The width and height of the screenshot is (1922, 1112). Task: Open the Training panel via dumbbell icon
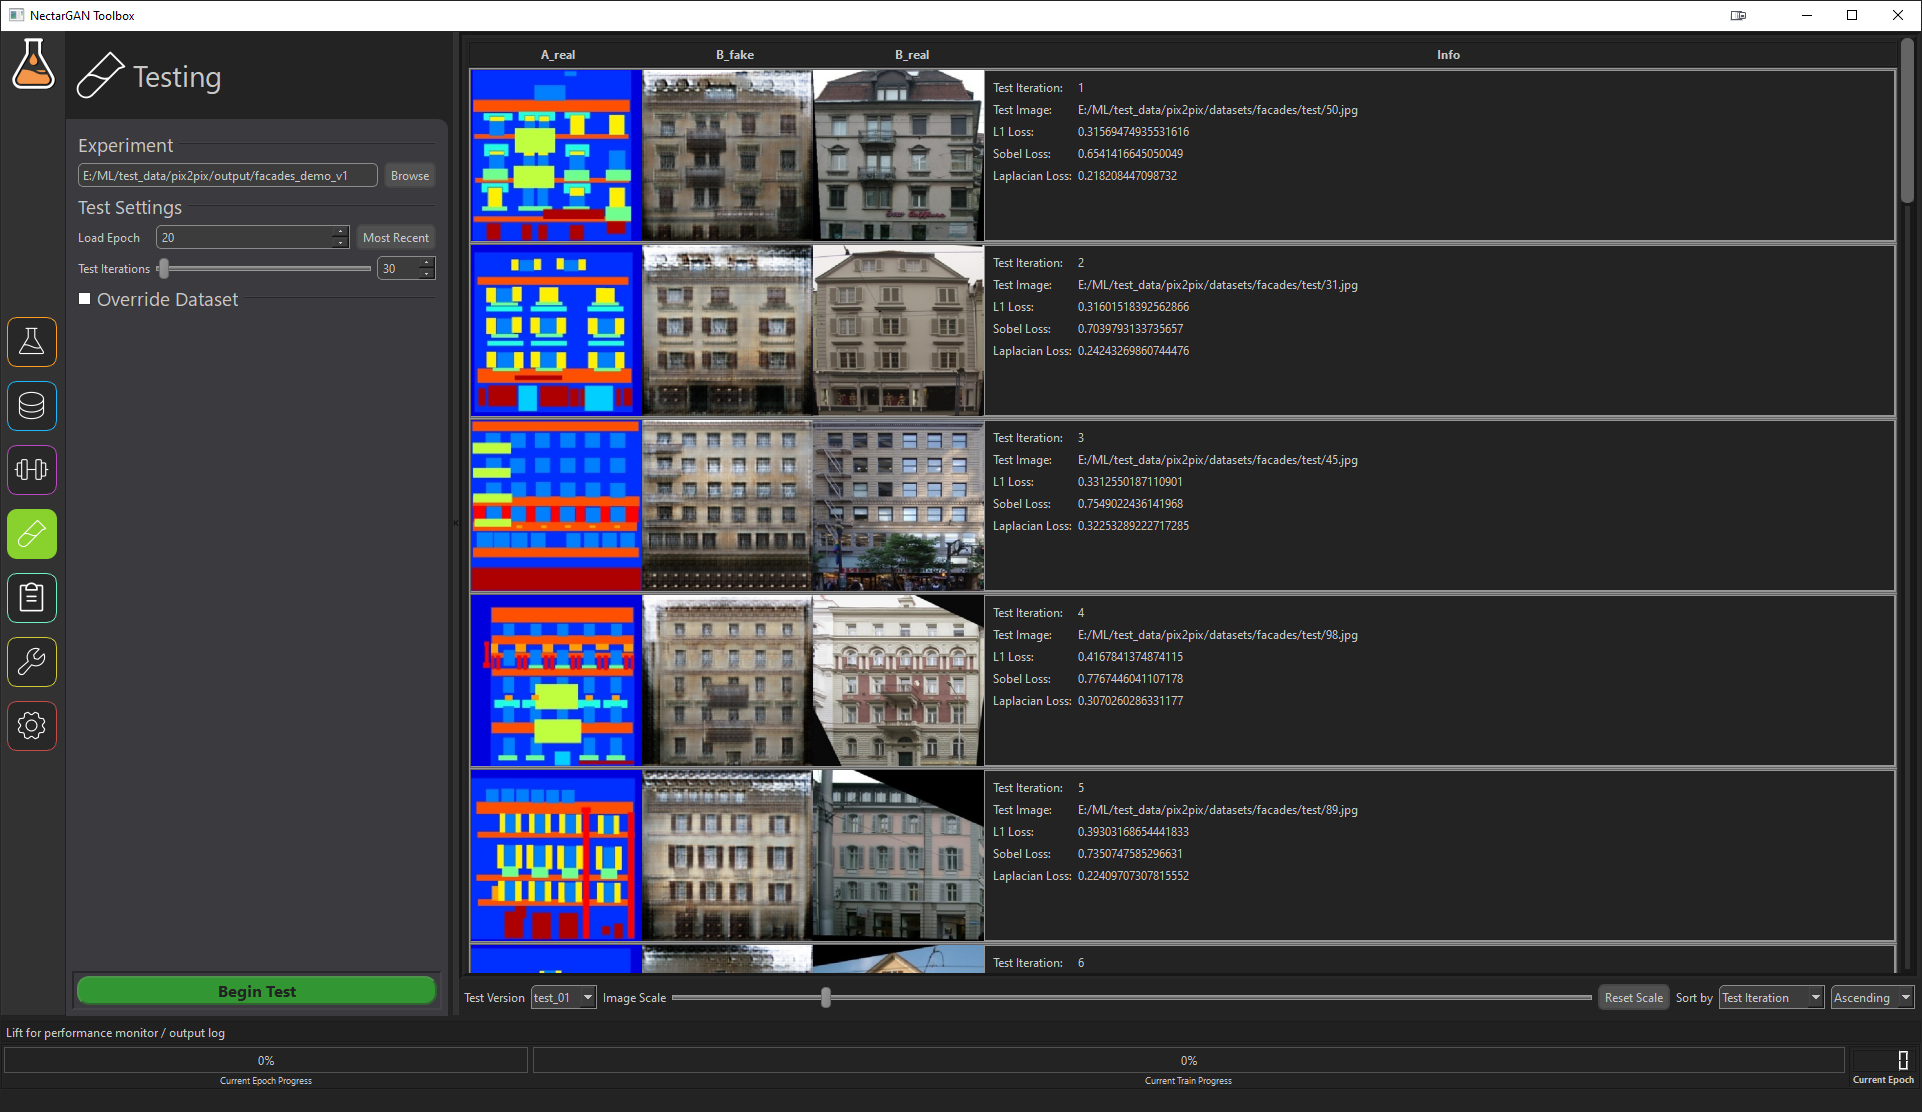tap(32, 470)
